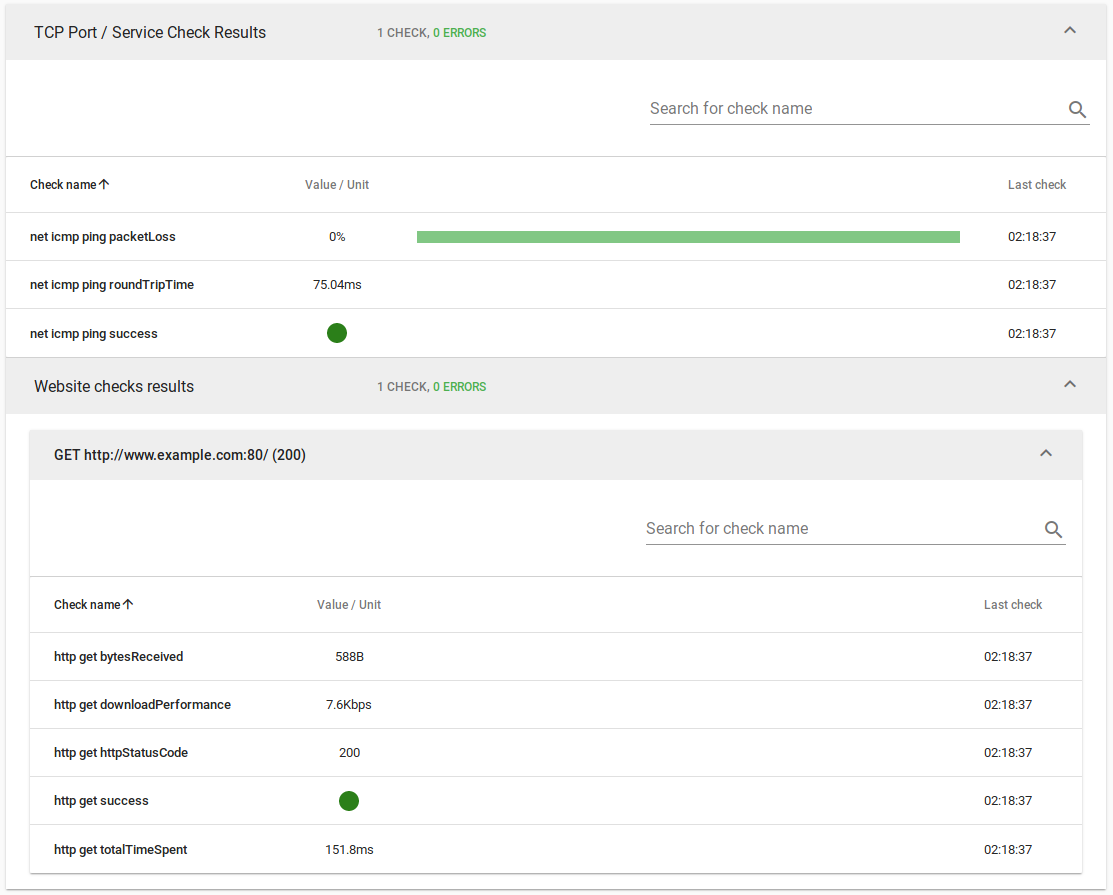Click sort arrow beside Check name in ping table

[x=104, y=185]
